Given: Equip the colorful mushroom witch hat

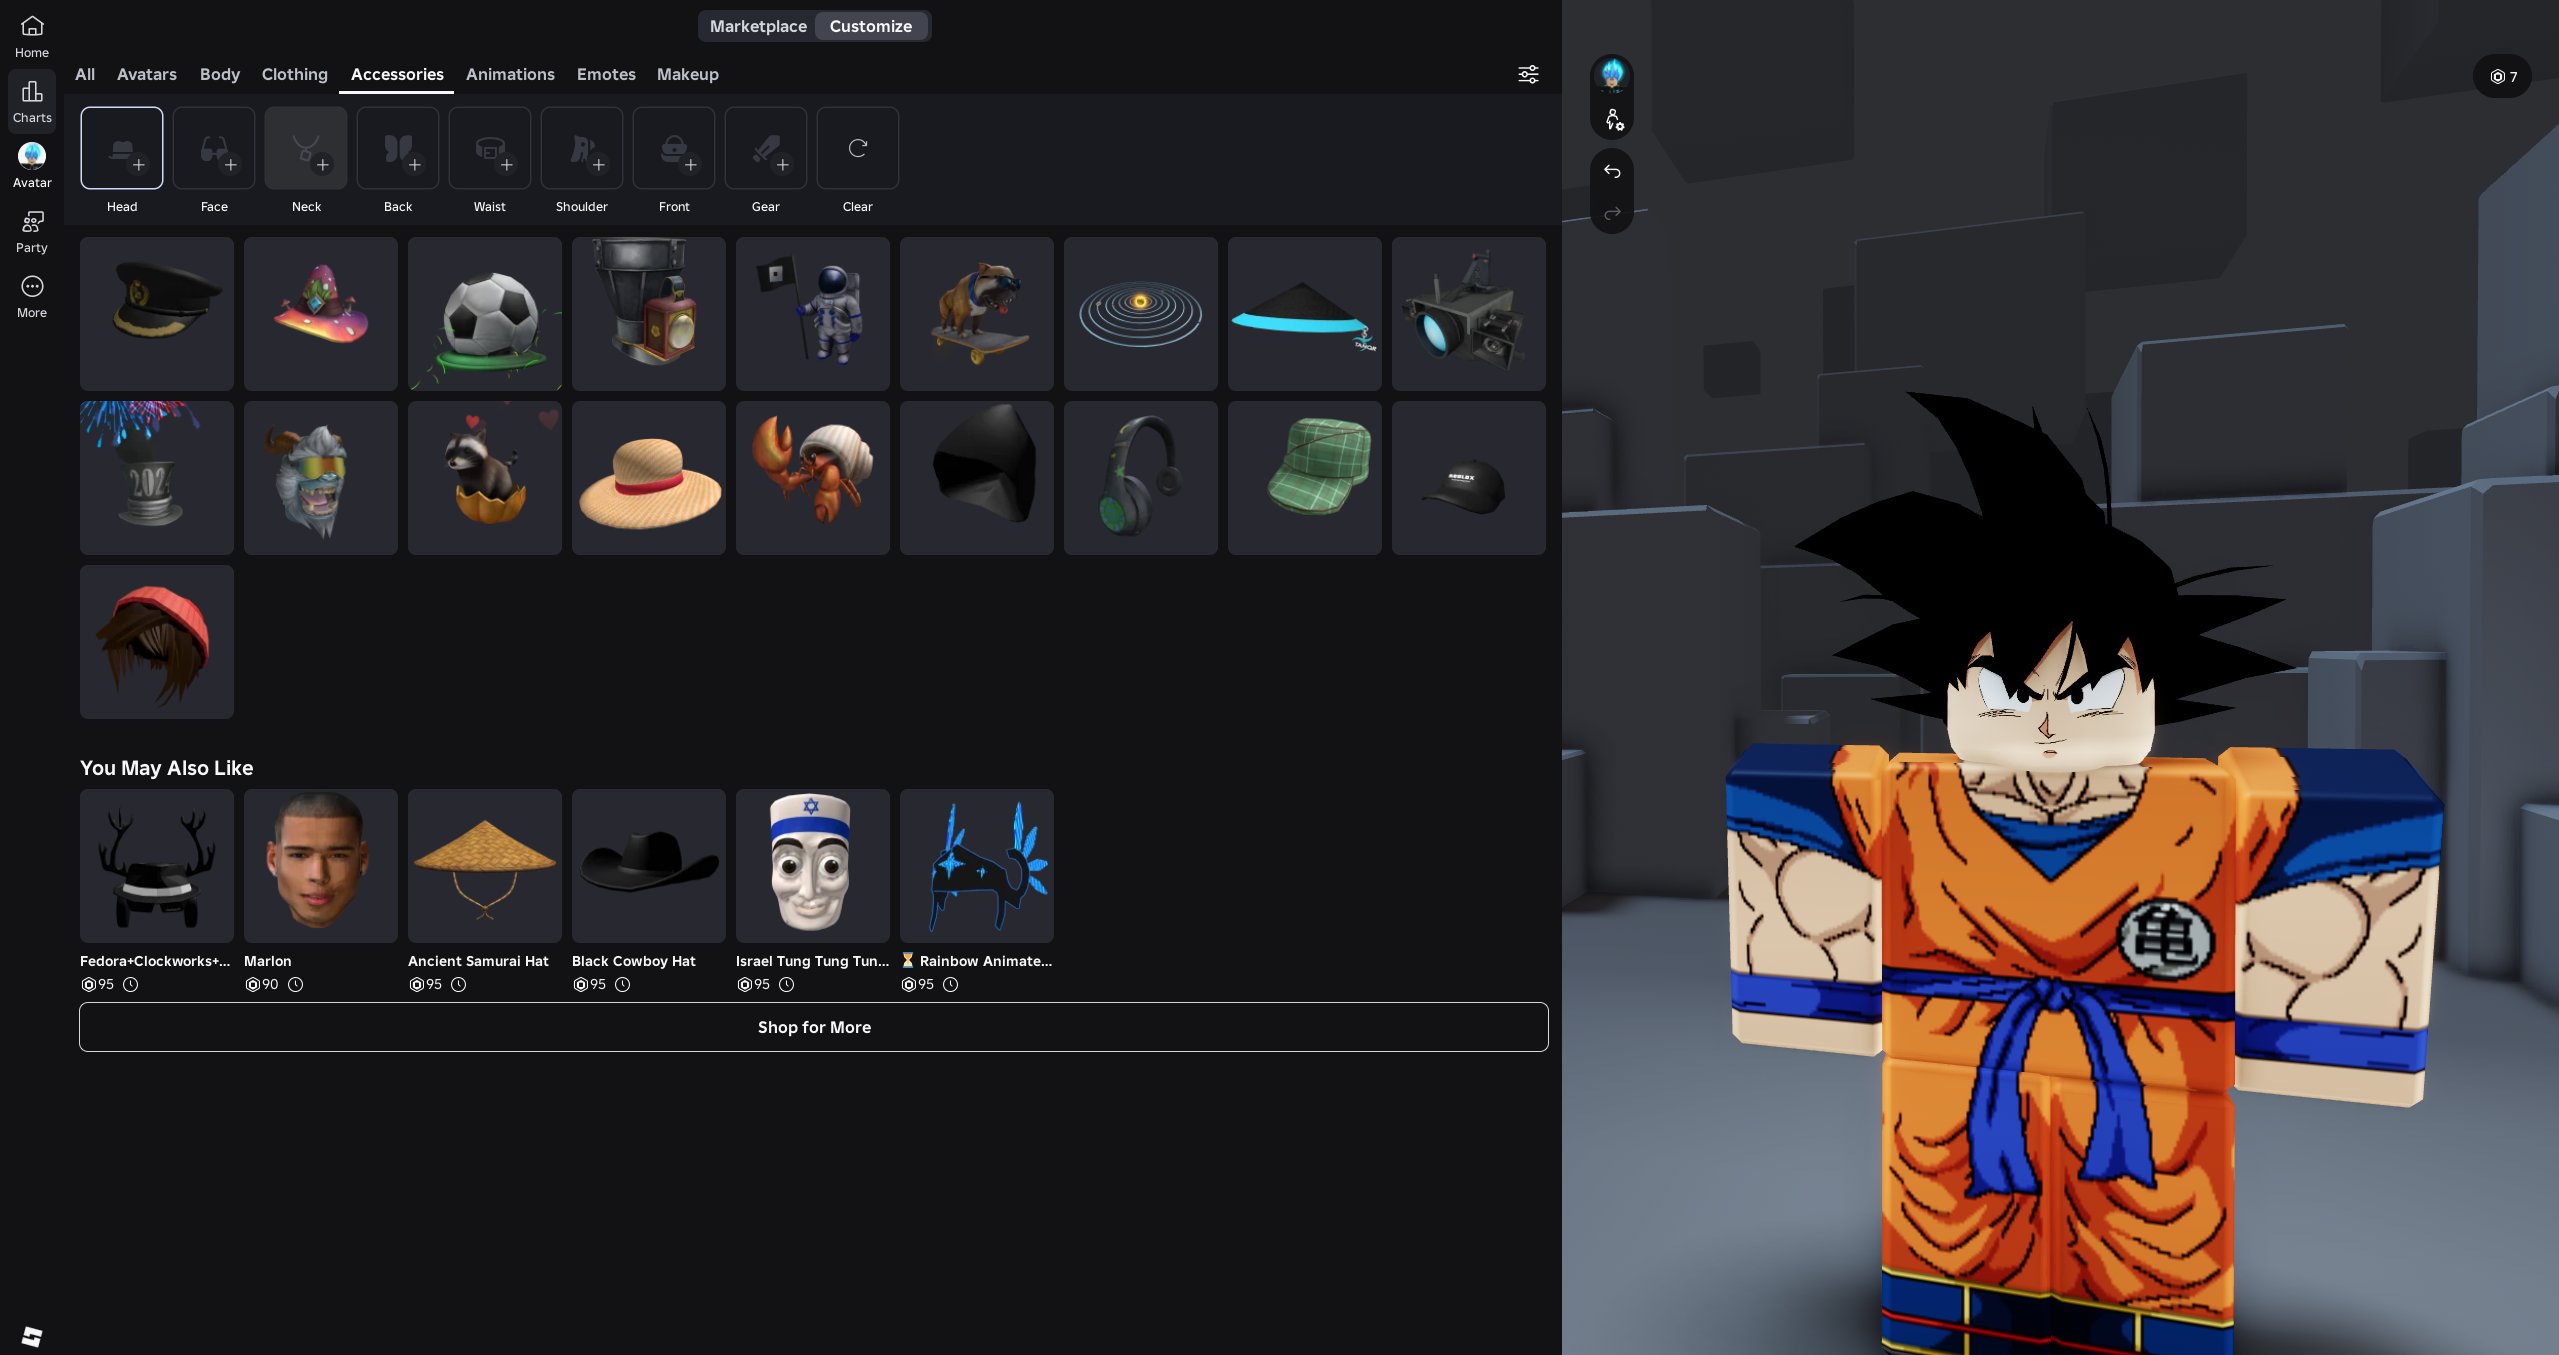Looking at the screenshot, I should point(321,314).
